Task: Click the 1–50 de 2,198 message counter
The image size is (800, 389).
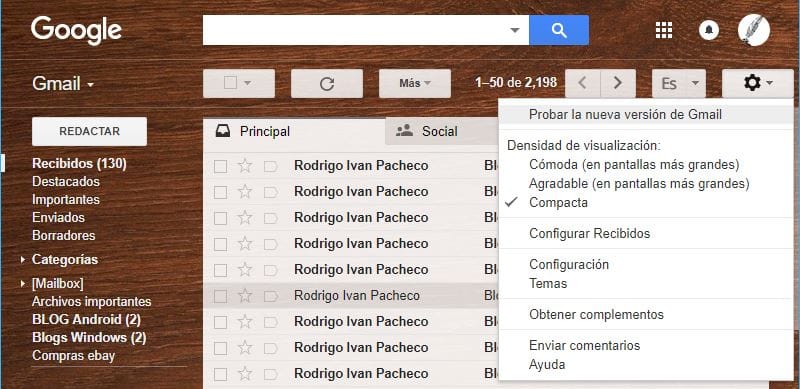Action: pyautogui.click(x=516, y=82)
